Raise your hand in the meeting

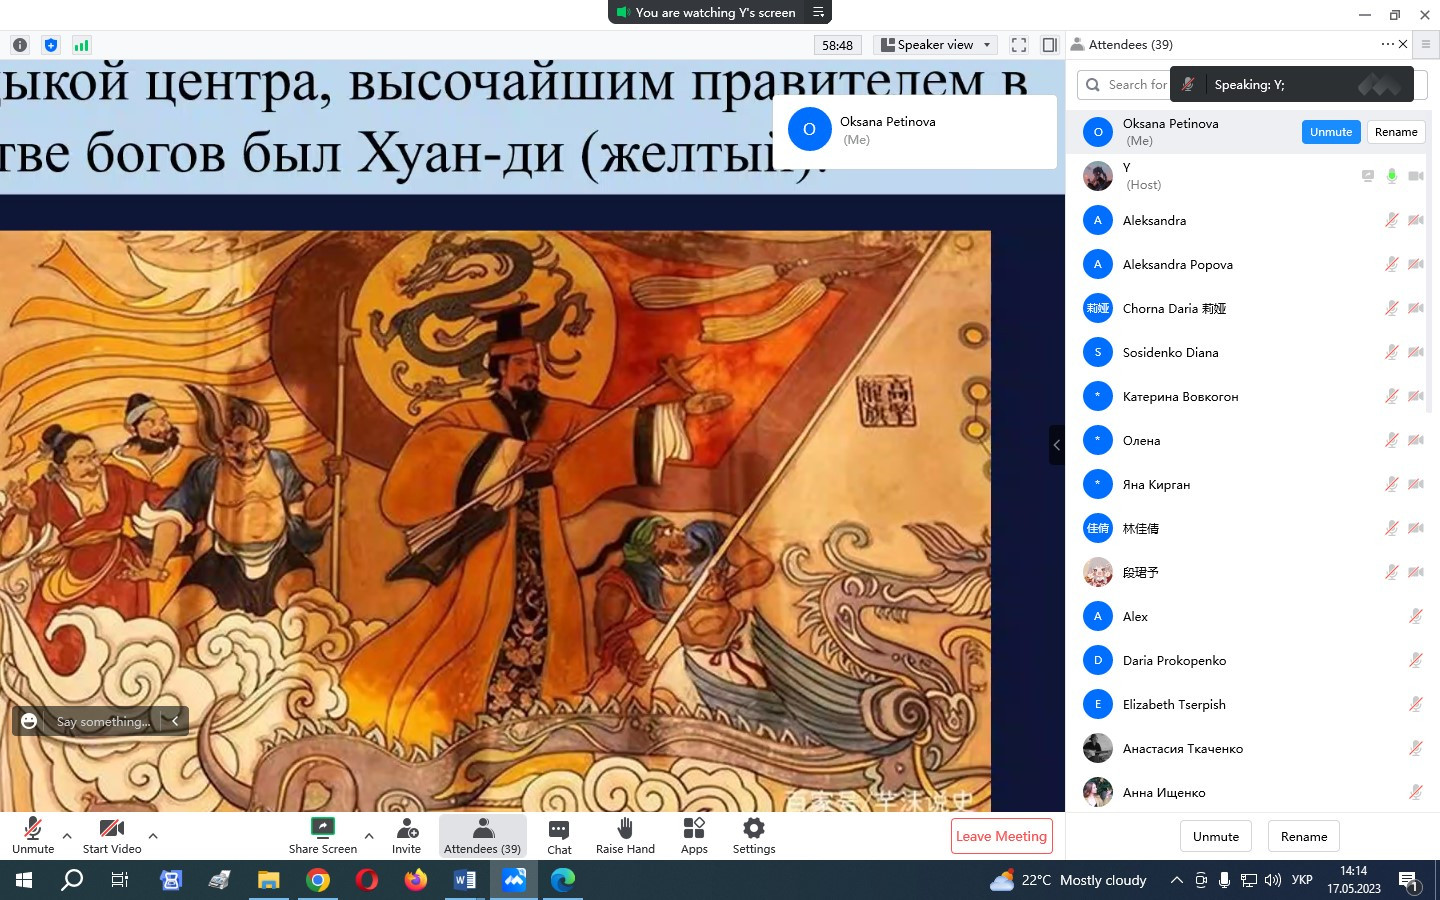pyautogui.click(x=625, y=835)
